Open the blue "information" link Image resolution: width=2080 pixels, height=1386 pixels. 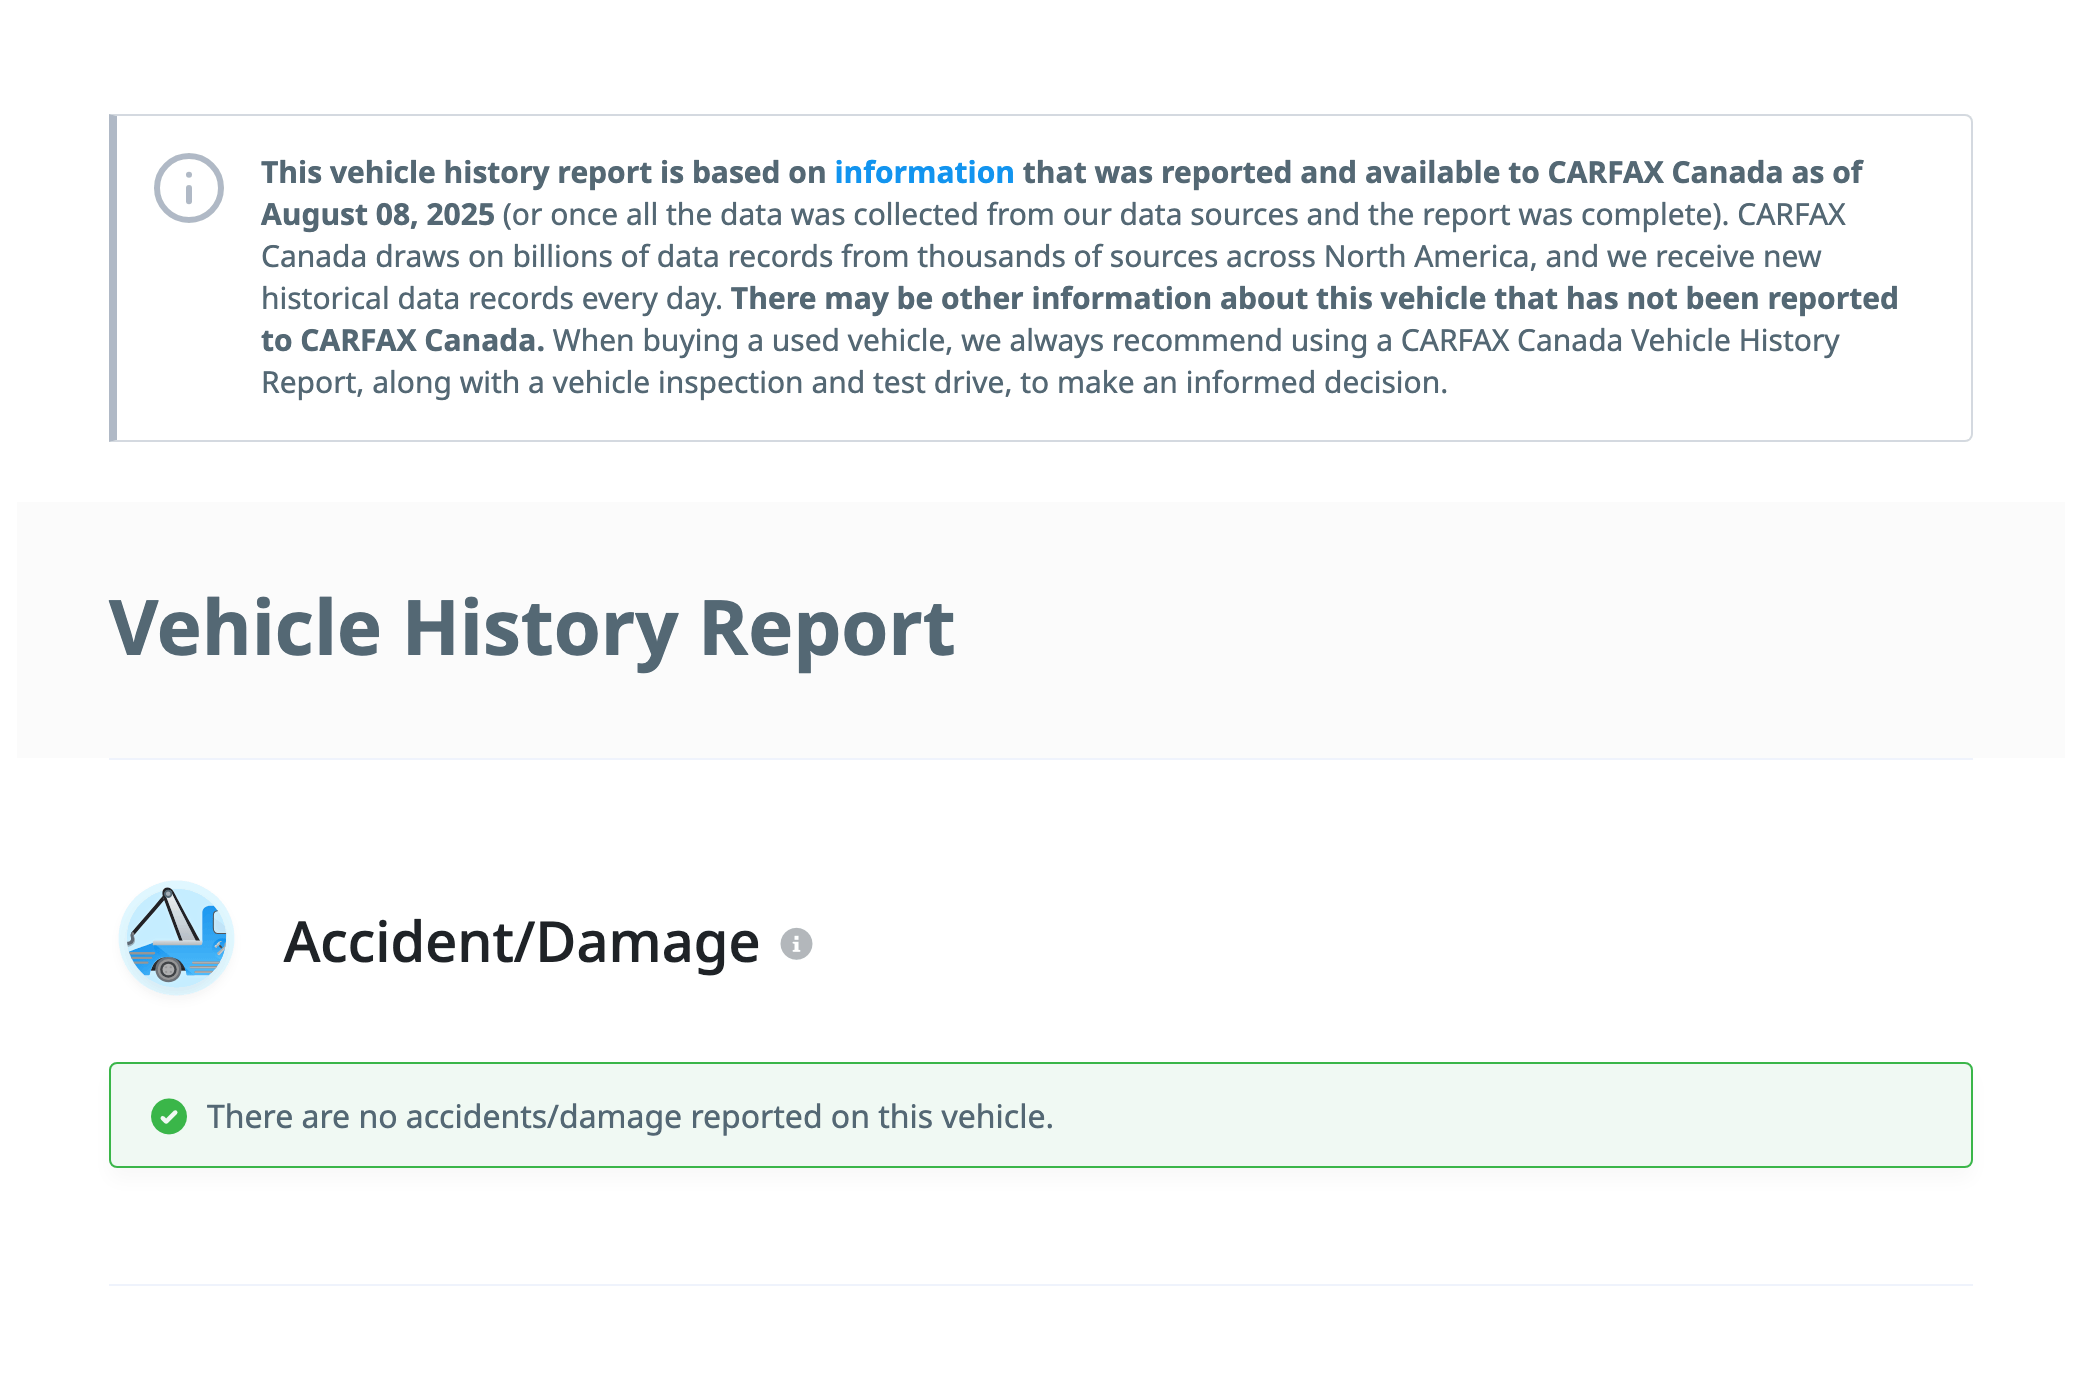pos(923,172)
